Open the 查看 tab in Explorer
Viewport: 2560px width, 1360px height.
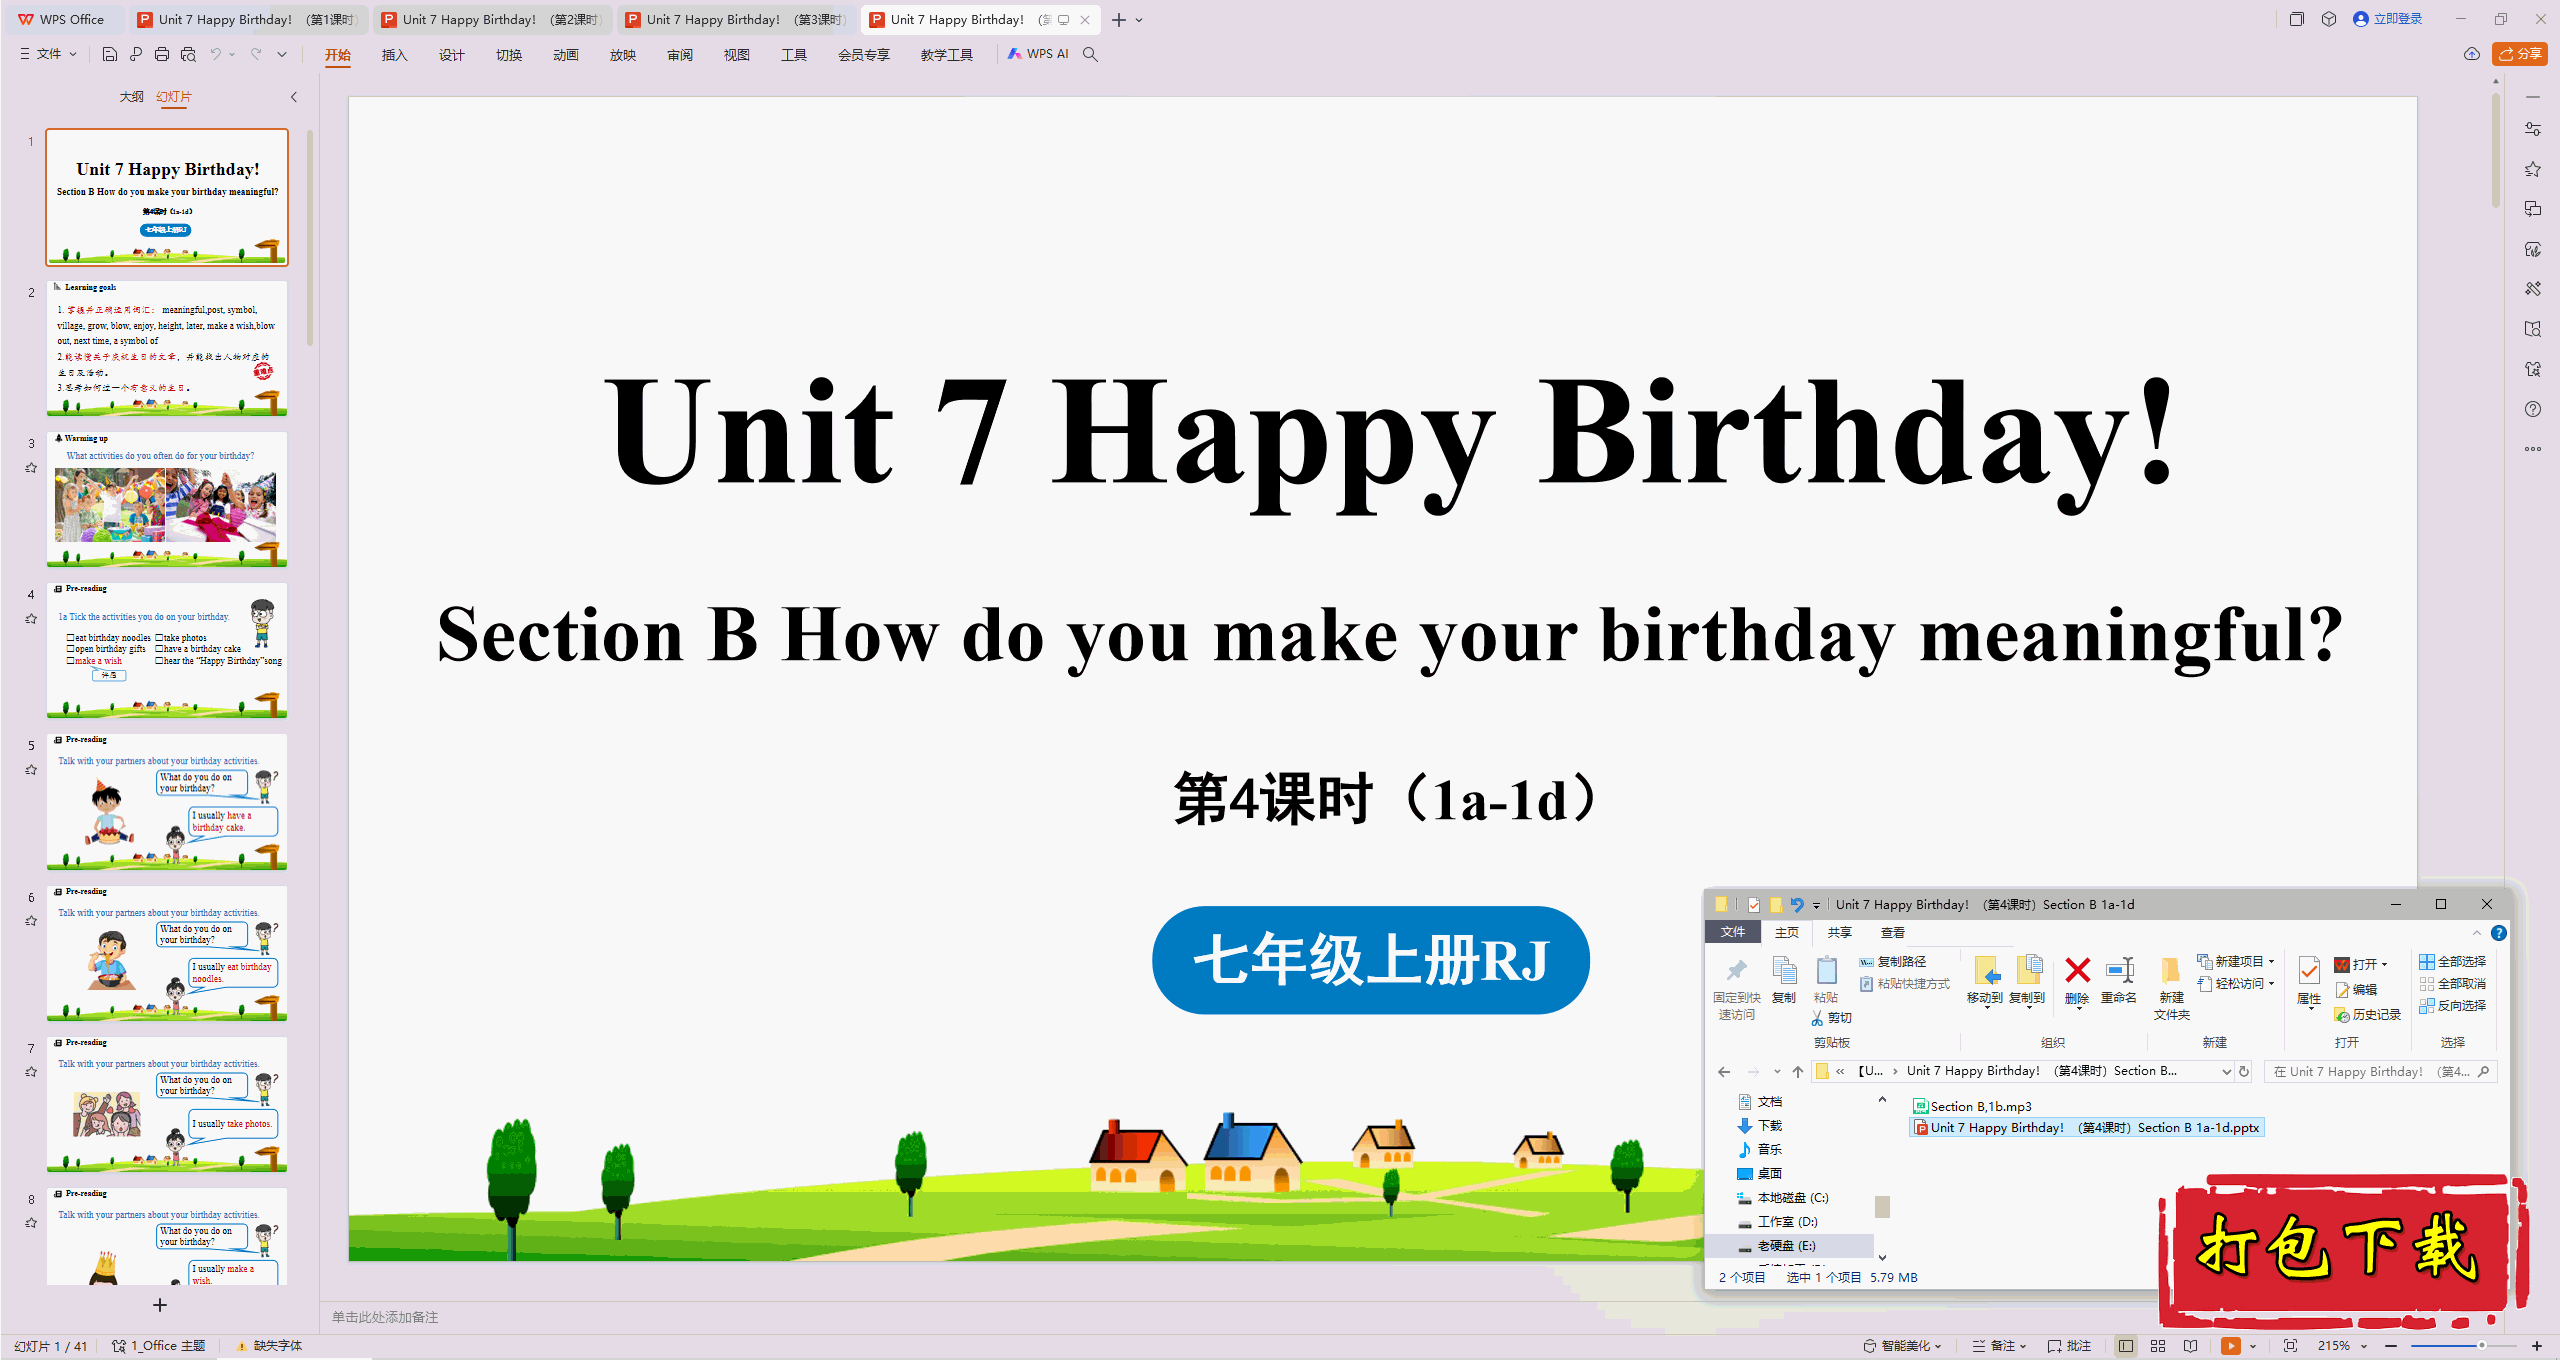pos(1892,933)
